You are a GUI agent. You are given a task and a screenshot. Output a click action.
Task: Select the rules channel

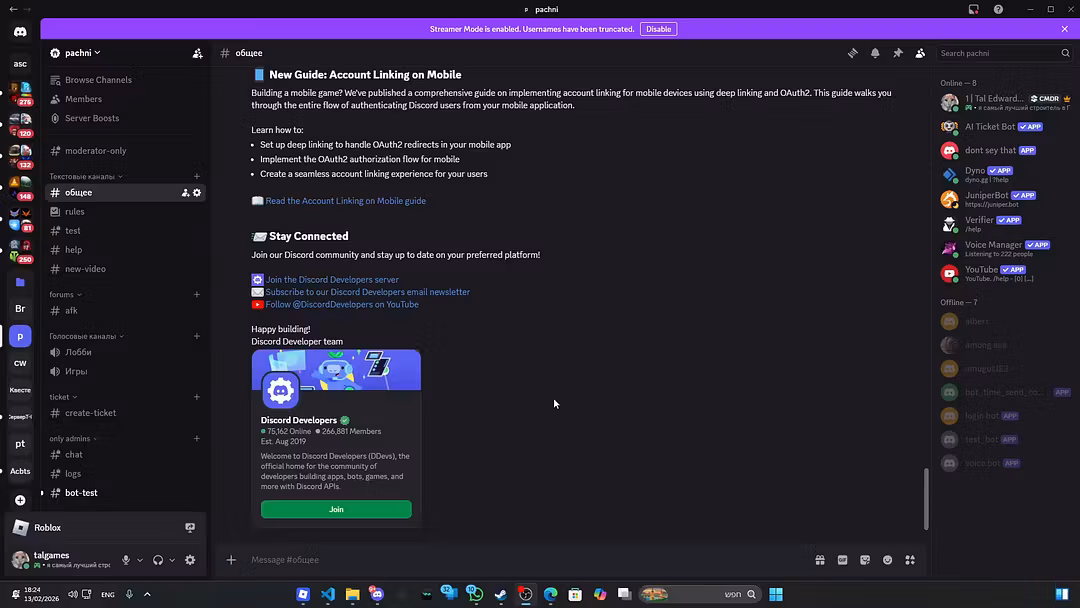(x=125, y=212)
